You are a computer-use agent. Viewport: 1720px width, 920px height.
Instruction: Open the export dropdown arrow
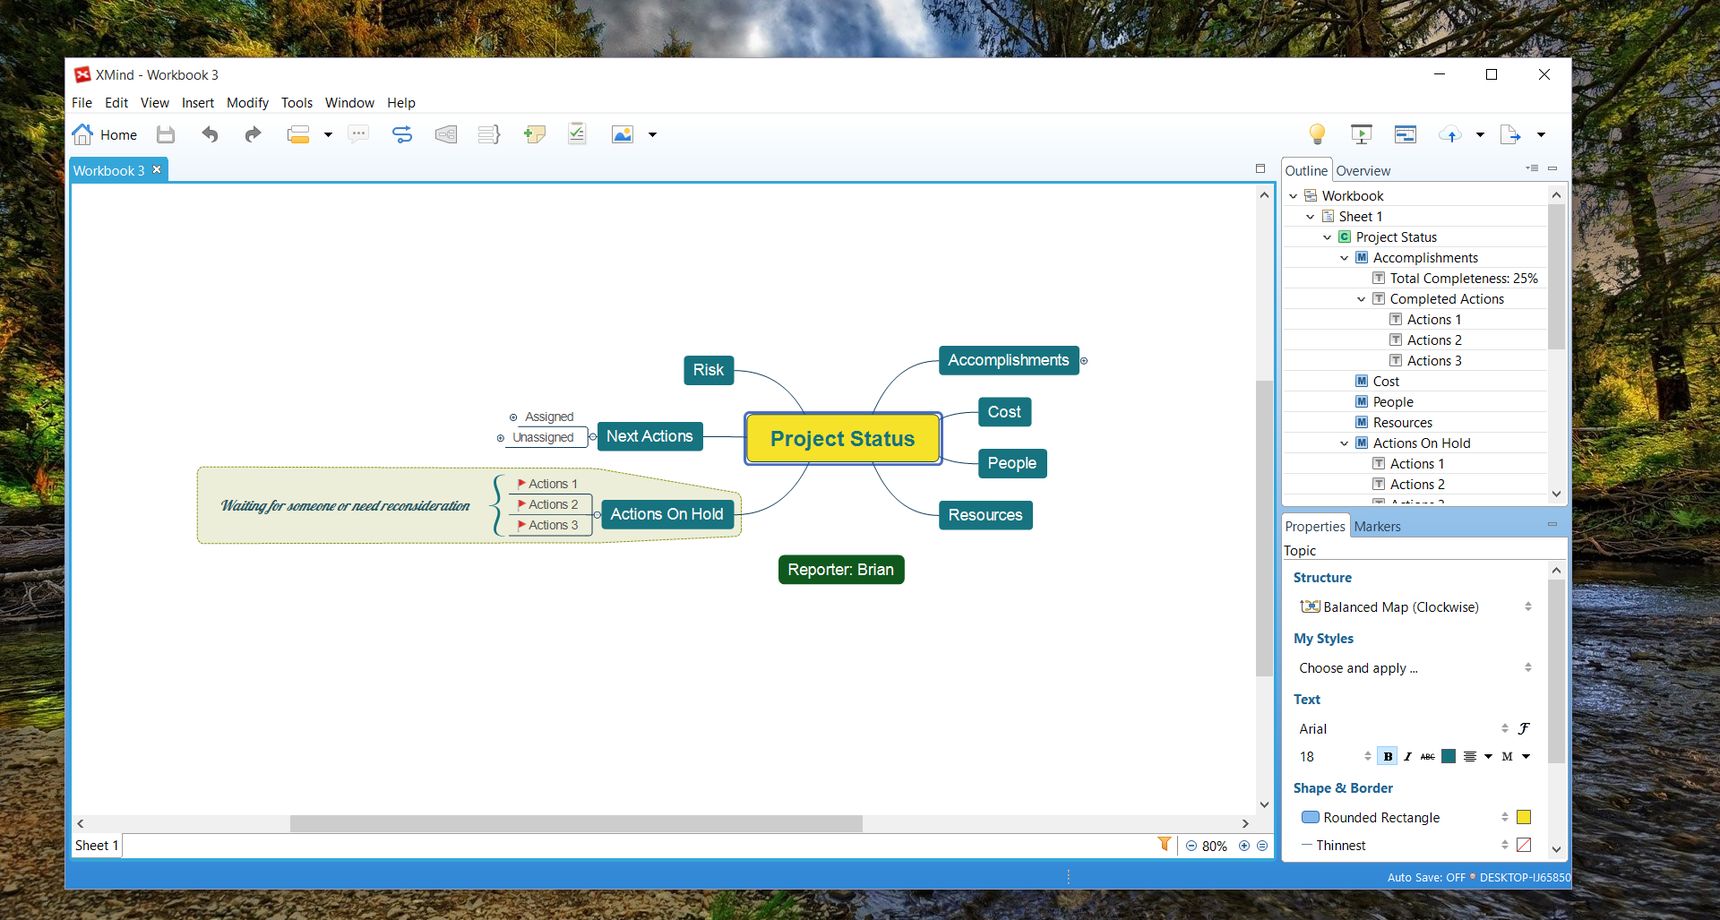coord(1541,135)
